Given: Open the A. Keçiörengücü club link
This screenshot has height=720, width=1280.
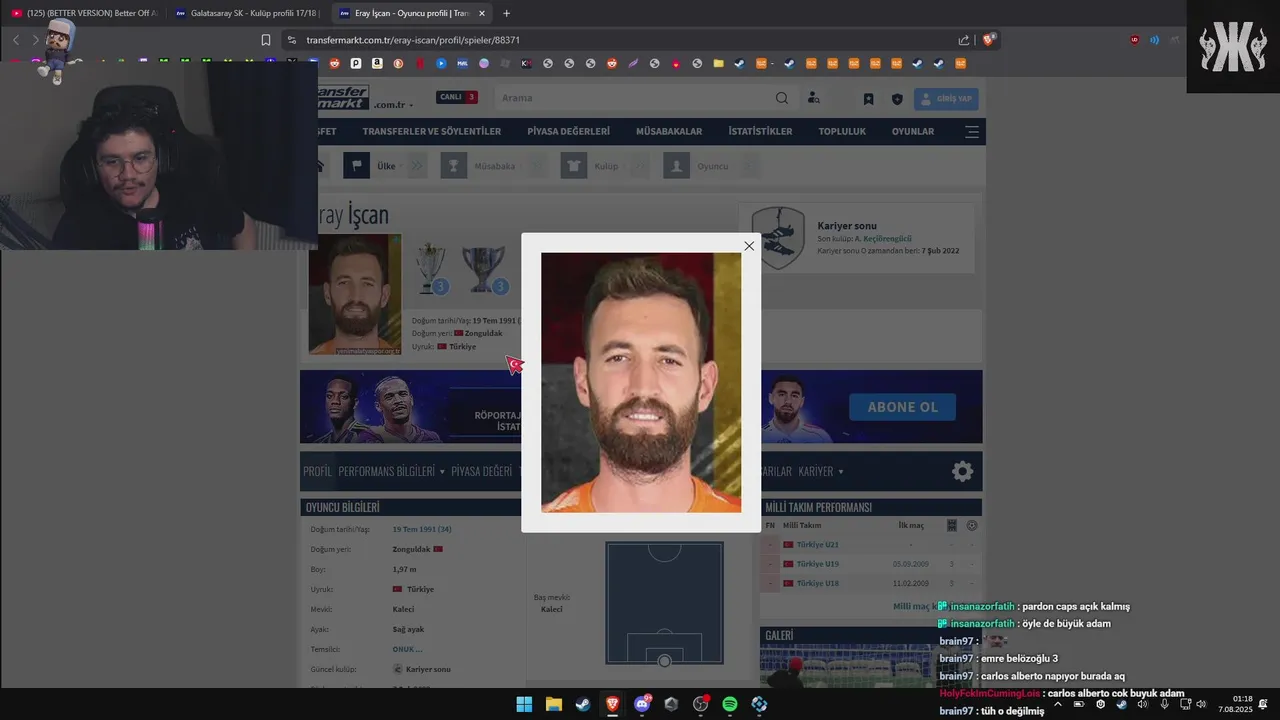Looking at the screenshot, I should point(883,239).
